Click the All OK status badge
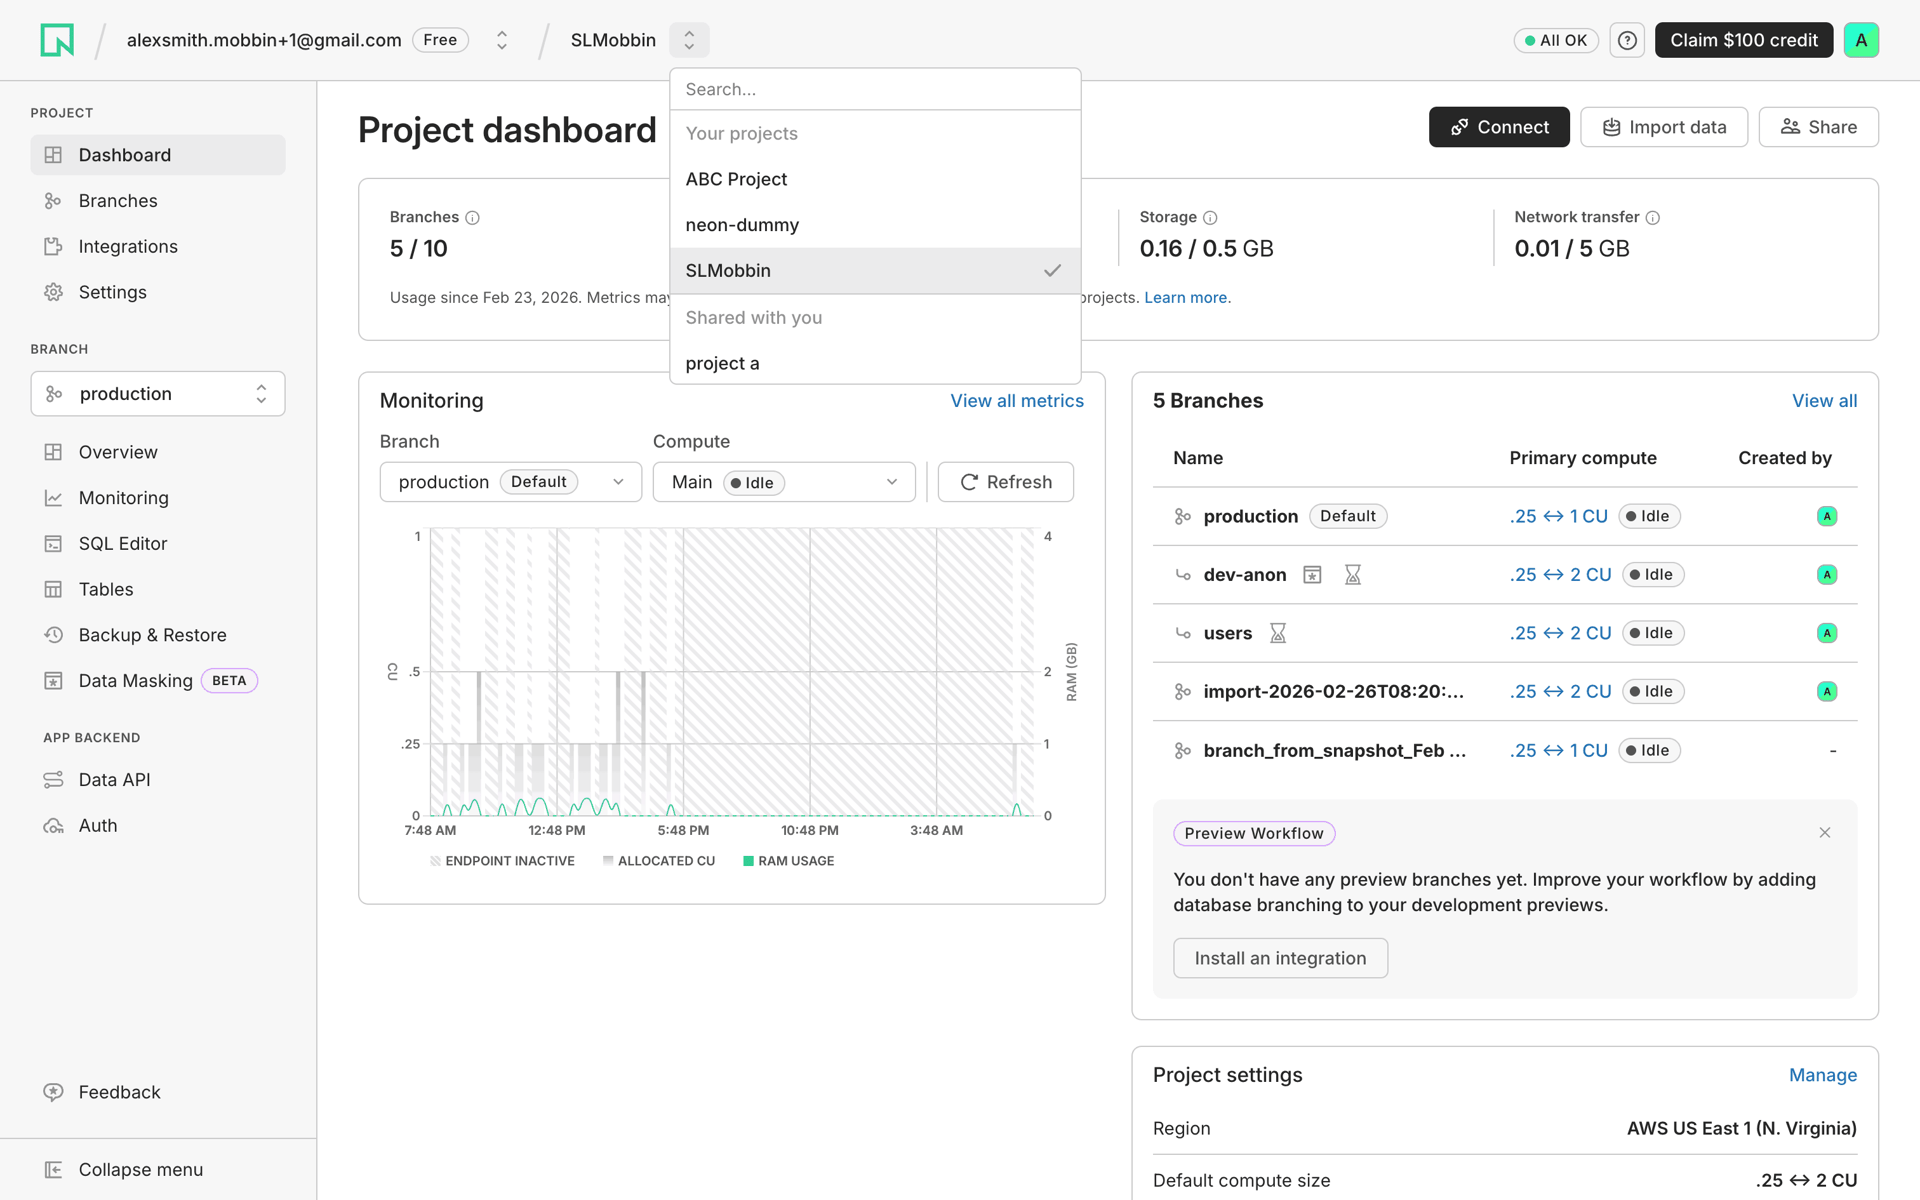The width and height of the screenshot is (1920, 1200). (1556, 40)
